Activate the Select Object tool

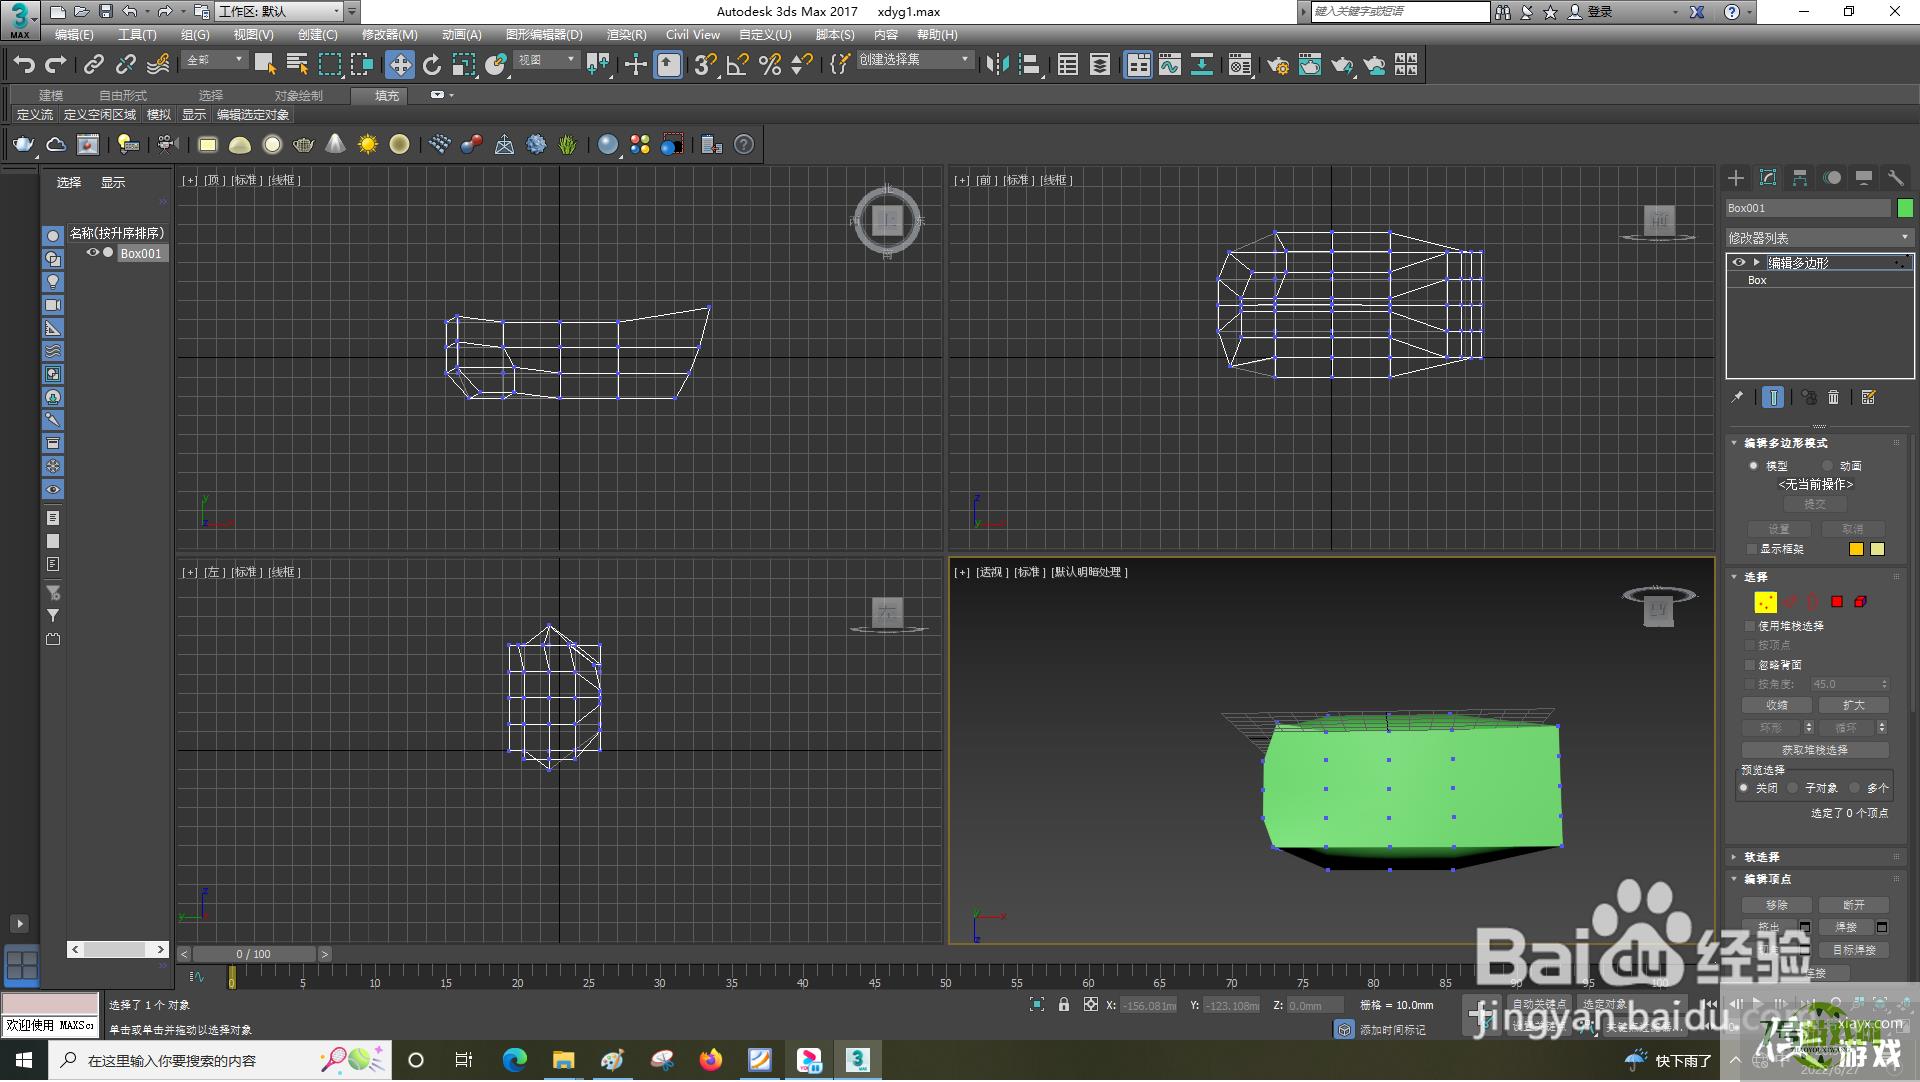(x=265, y=65)
